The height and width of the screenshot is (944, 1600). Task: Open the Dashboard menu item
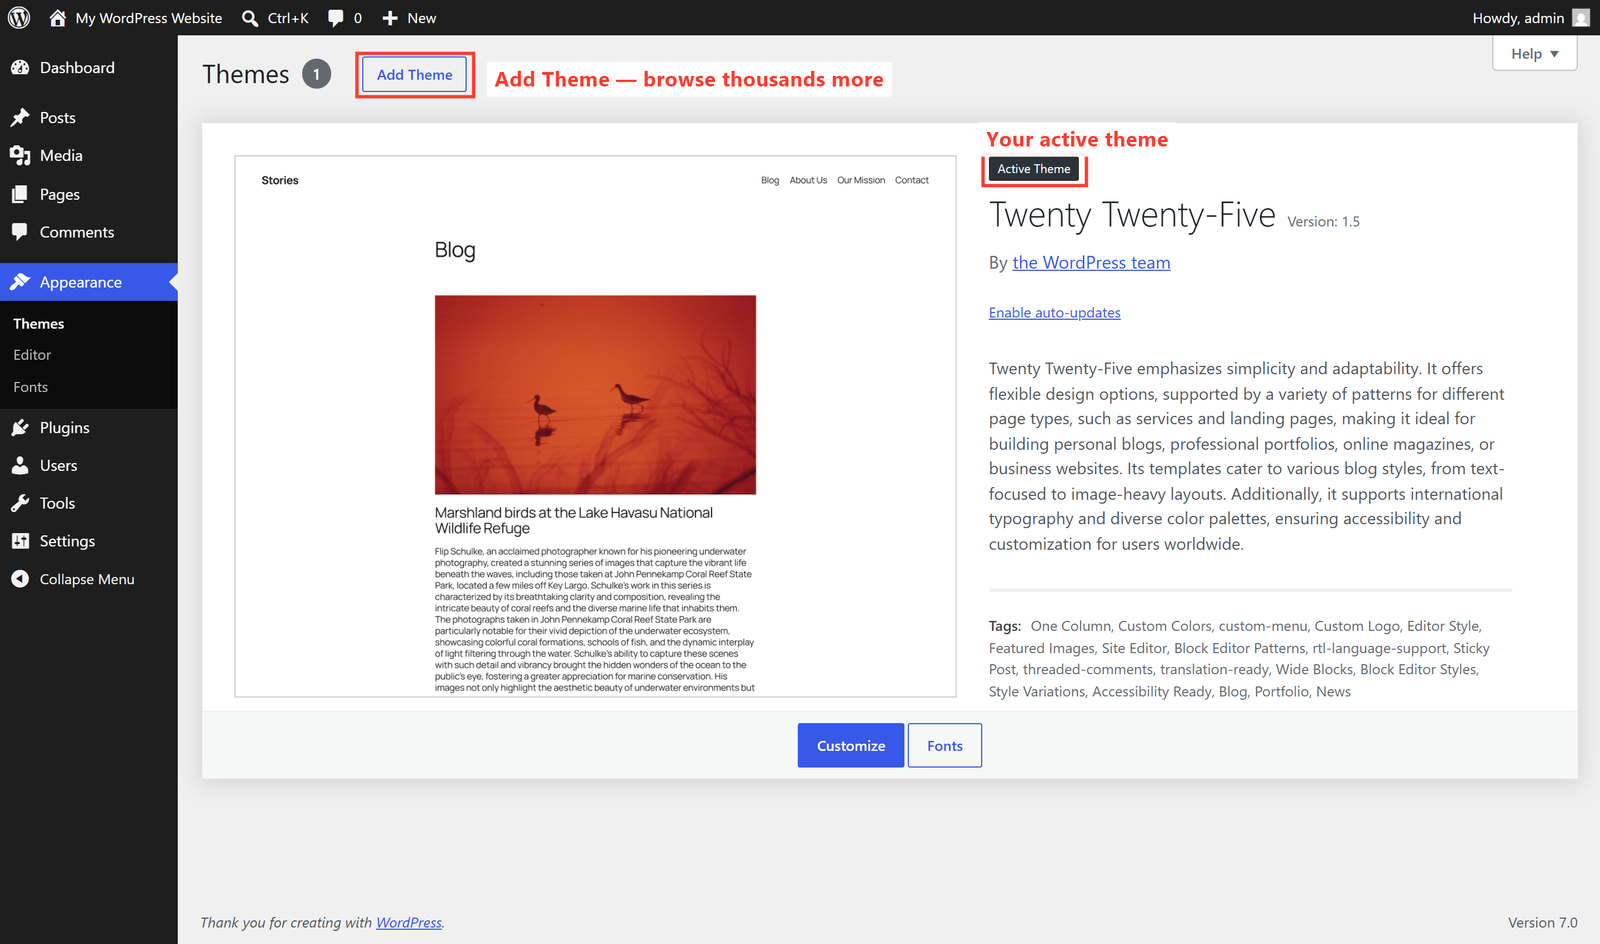coord(89,68)
